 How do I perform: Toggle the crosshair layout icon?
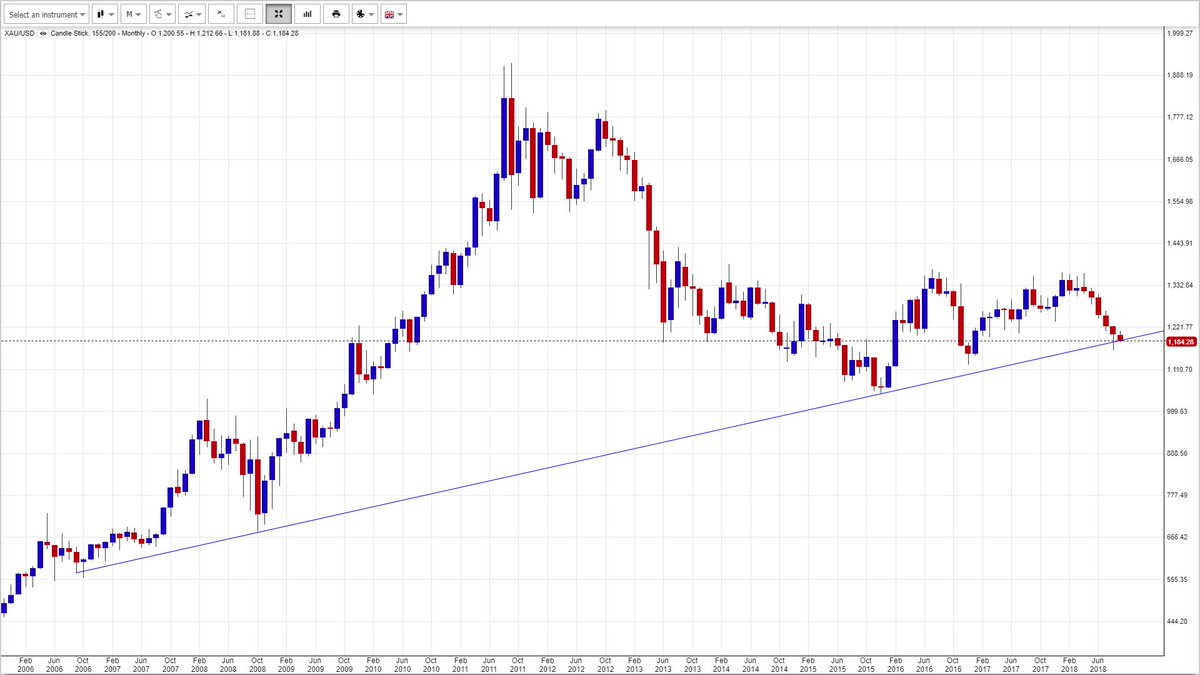click(250, 15)
